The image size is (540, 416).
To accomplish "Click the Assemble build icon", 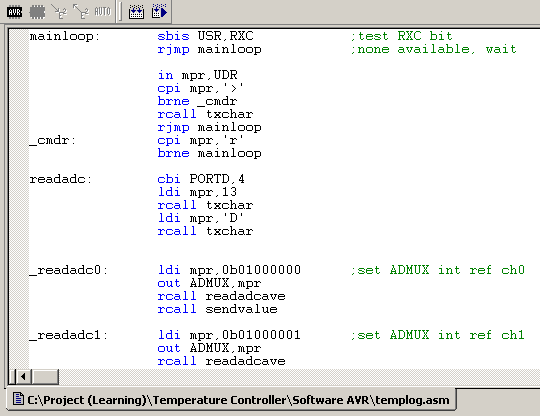I will point(136,12).
